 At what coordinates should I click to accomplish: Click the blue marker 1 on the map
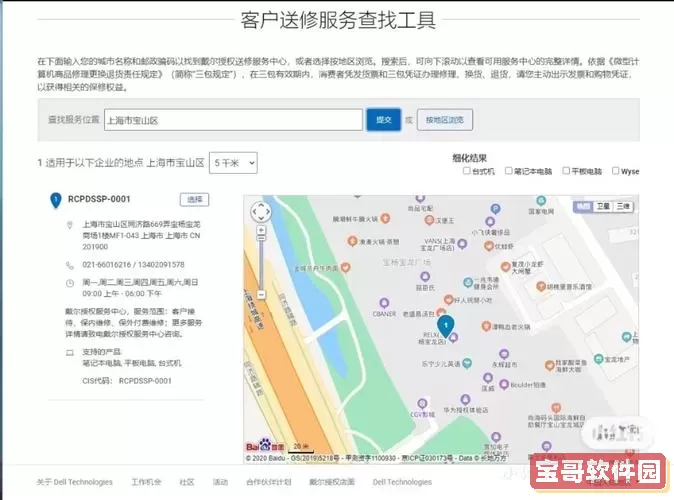(446, 326)
